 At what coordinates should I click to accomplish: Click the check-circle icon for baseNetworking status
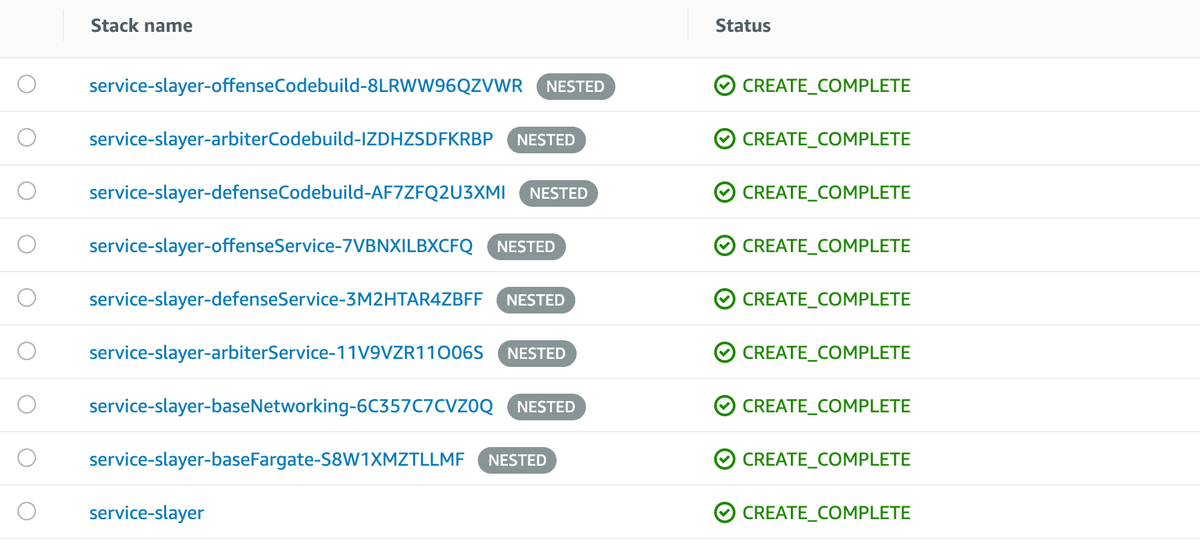pos(725,406)
